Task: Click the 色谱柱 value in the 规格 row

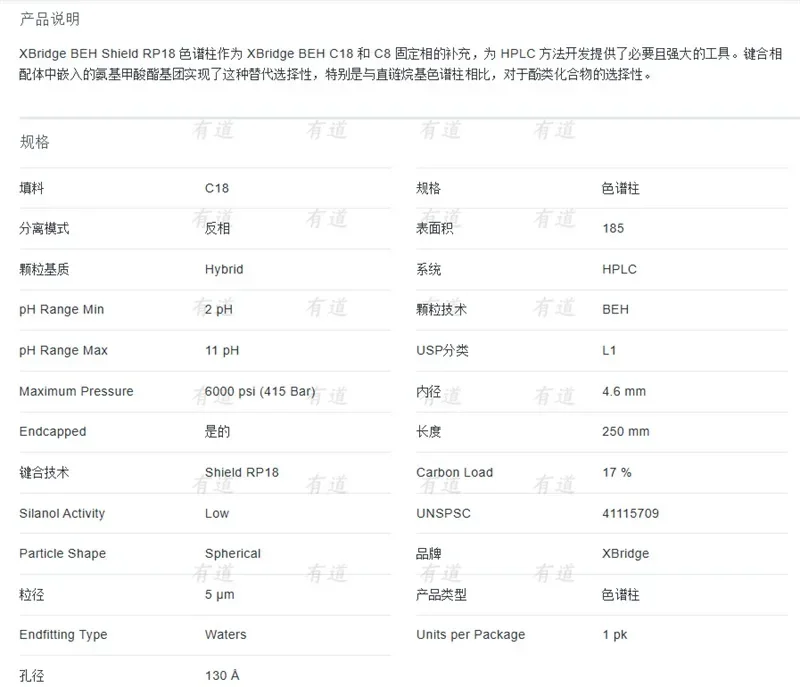Action: (x=620, y=188)
